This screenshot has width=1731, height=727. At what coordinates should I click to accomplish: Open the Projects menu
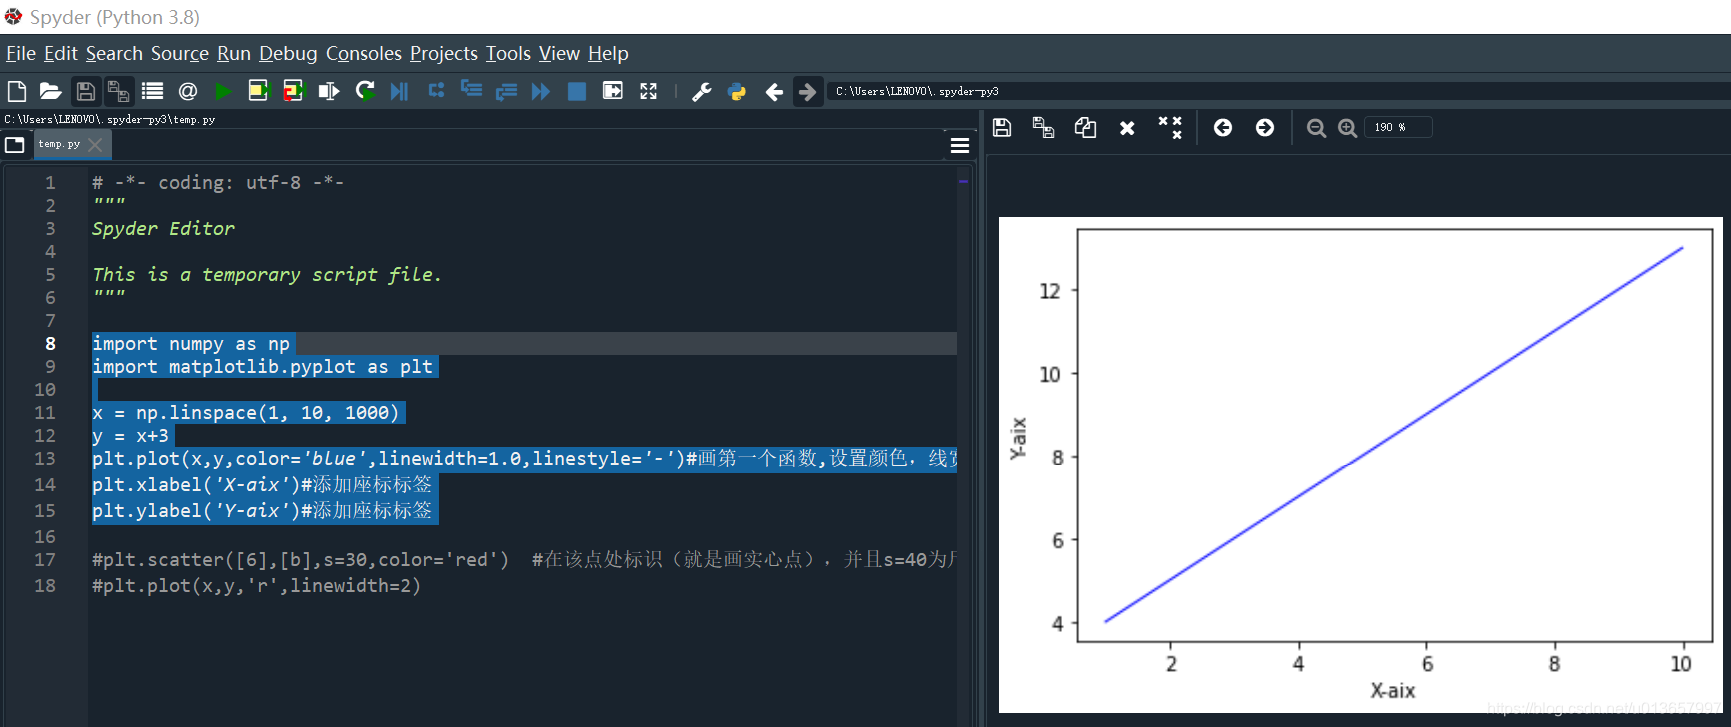click(444, 53)
